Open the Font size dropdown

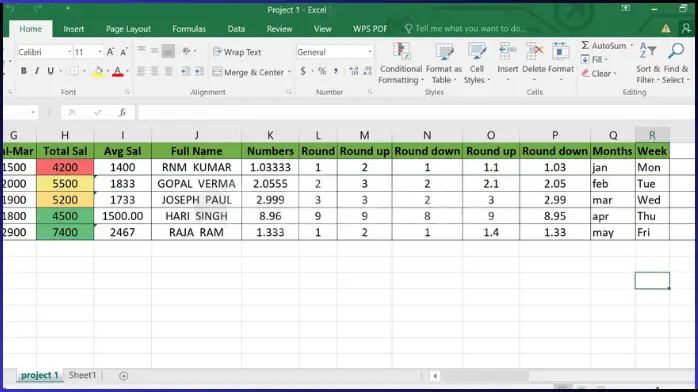coord(100,52)
